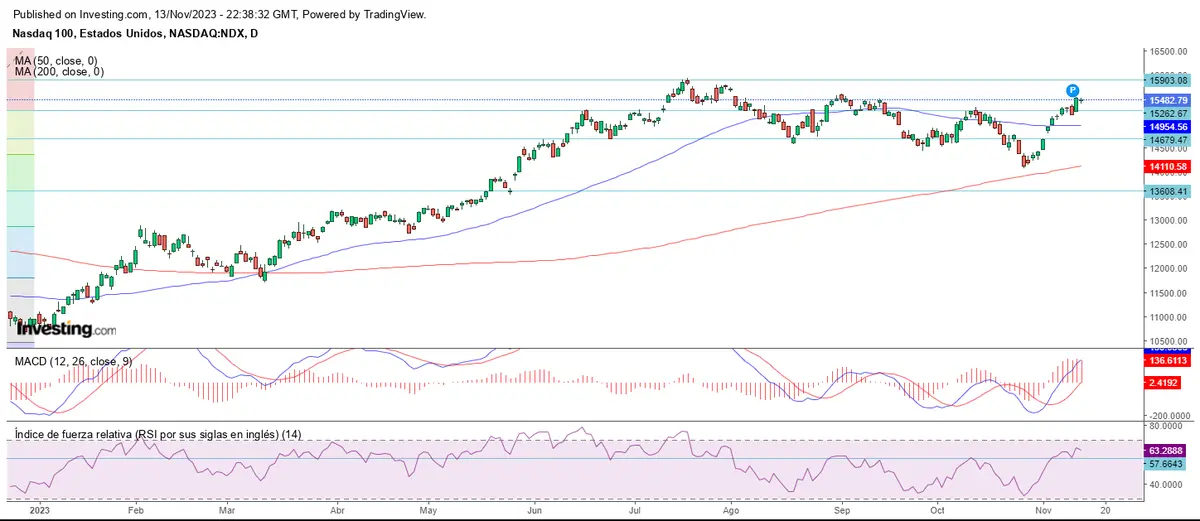
Task: Select the 13608.41 horizontal level label
Action: [x=1167, y=191]
